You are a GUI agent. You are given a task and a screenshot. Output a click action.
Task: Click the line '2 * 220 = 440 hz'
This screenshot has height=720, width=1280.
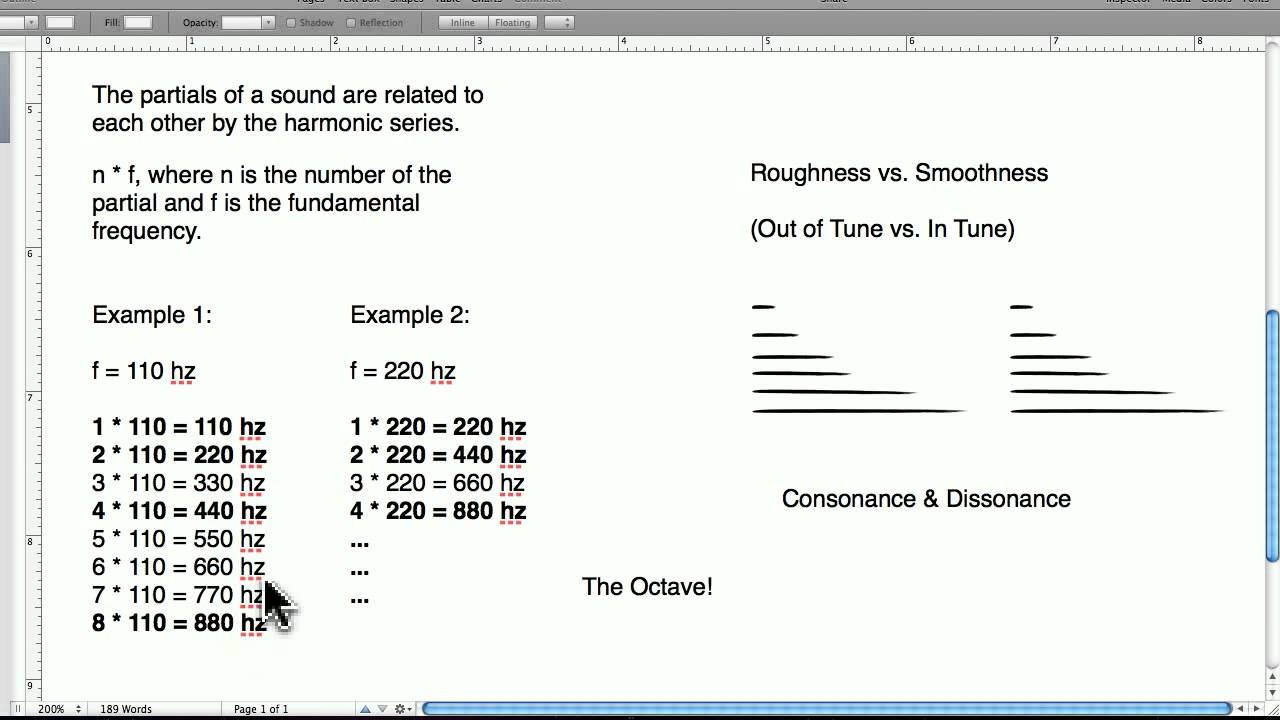pos(438,455)
